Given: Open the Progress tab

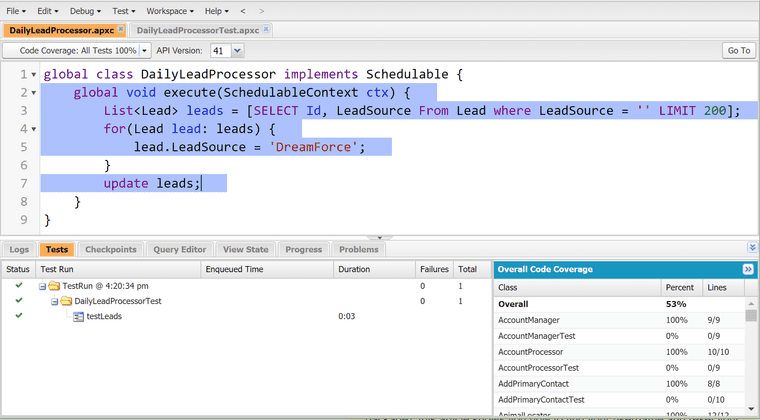Looking at the screenshot, I should point(303,249).
